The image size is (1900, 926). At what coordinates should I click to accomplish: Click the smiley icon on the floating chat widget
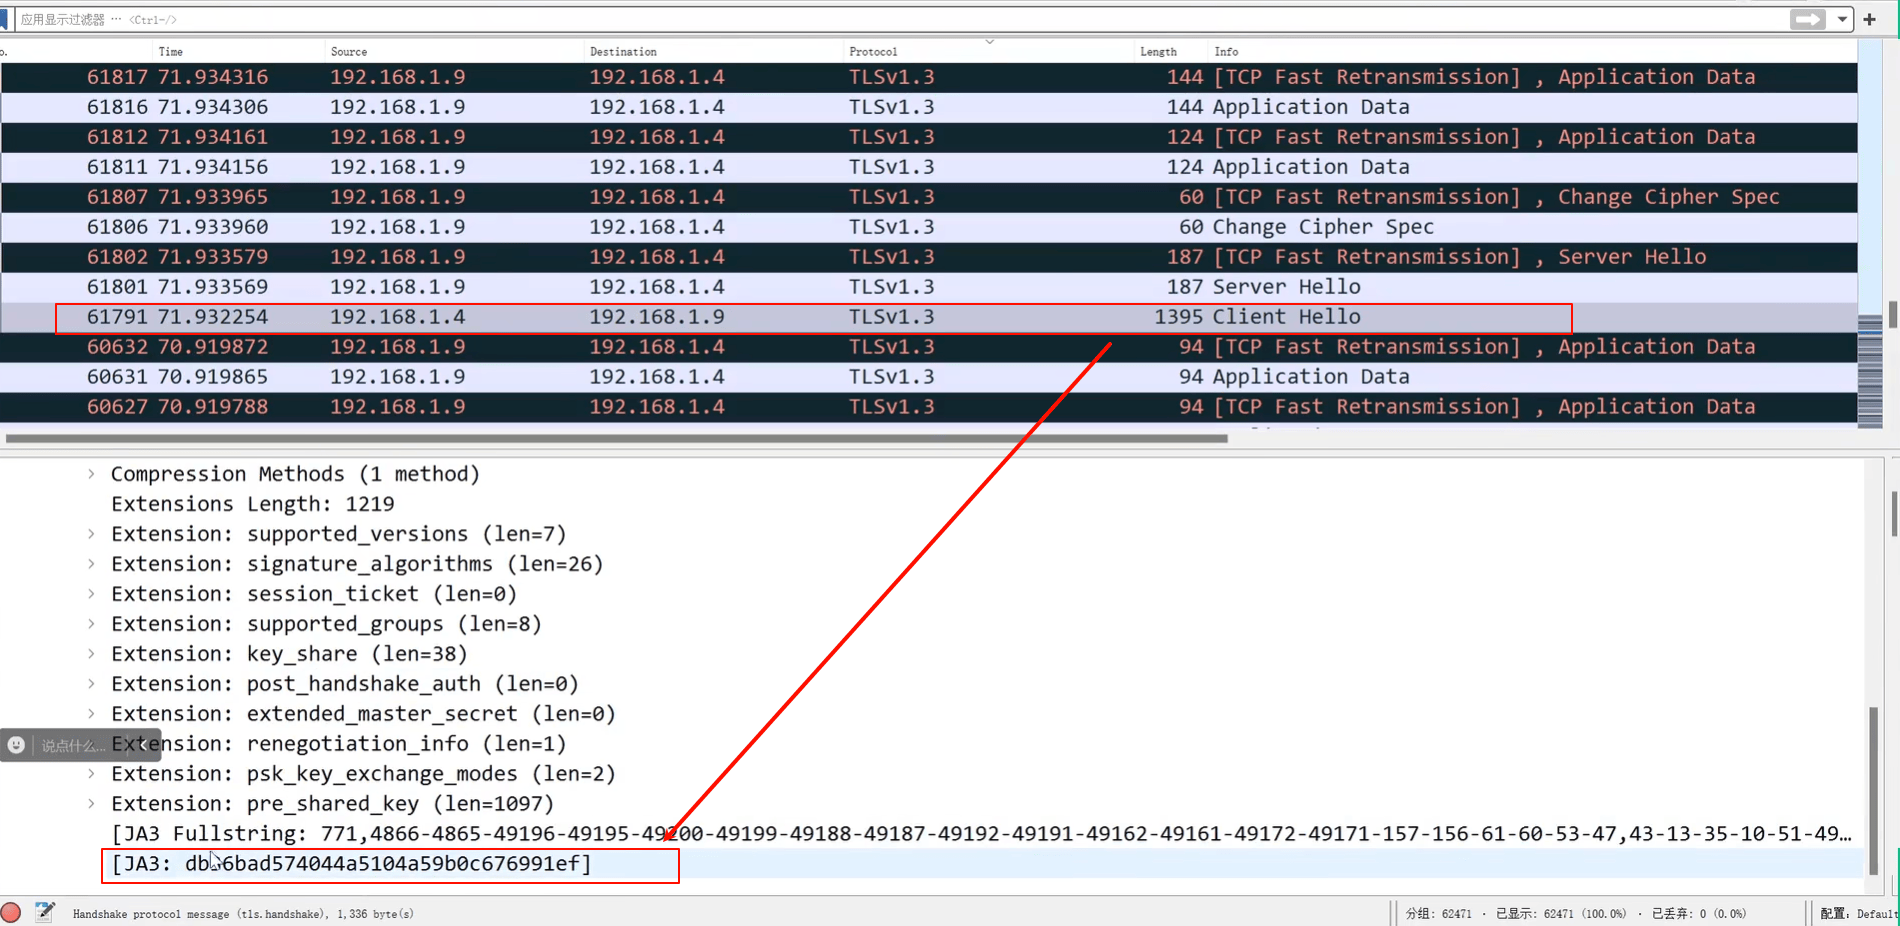coord(17,745)
